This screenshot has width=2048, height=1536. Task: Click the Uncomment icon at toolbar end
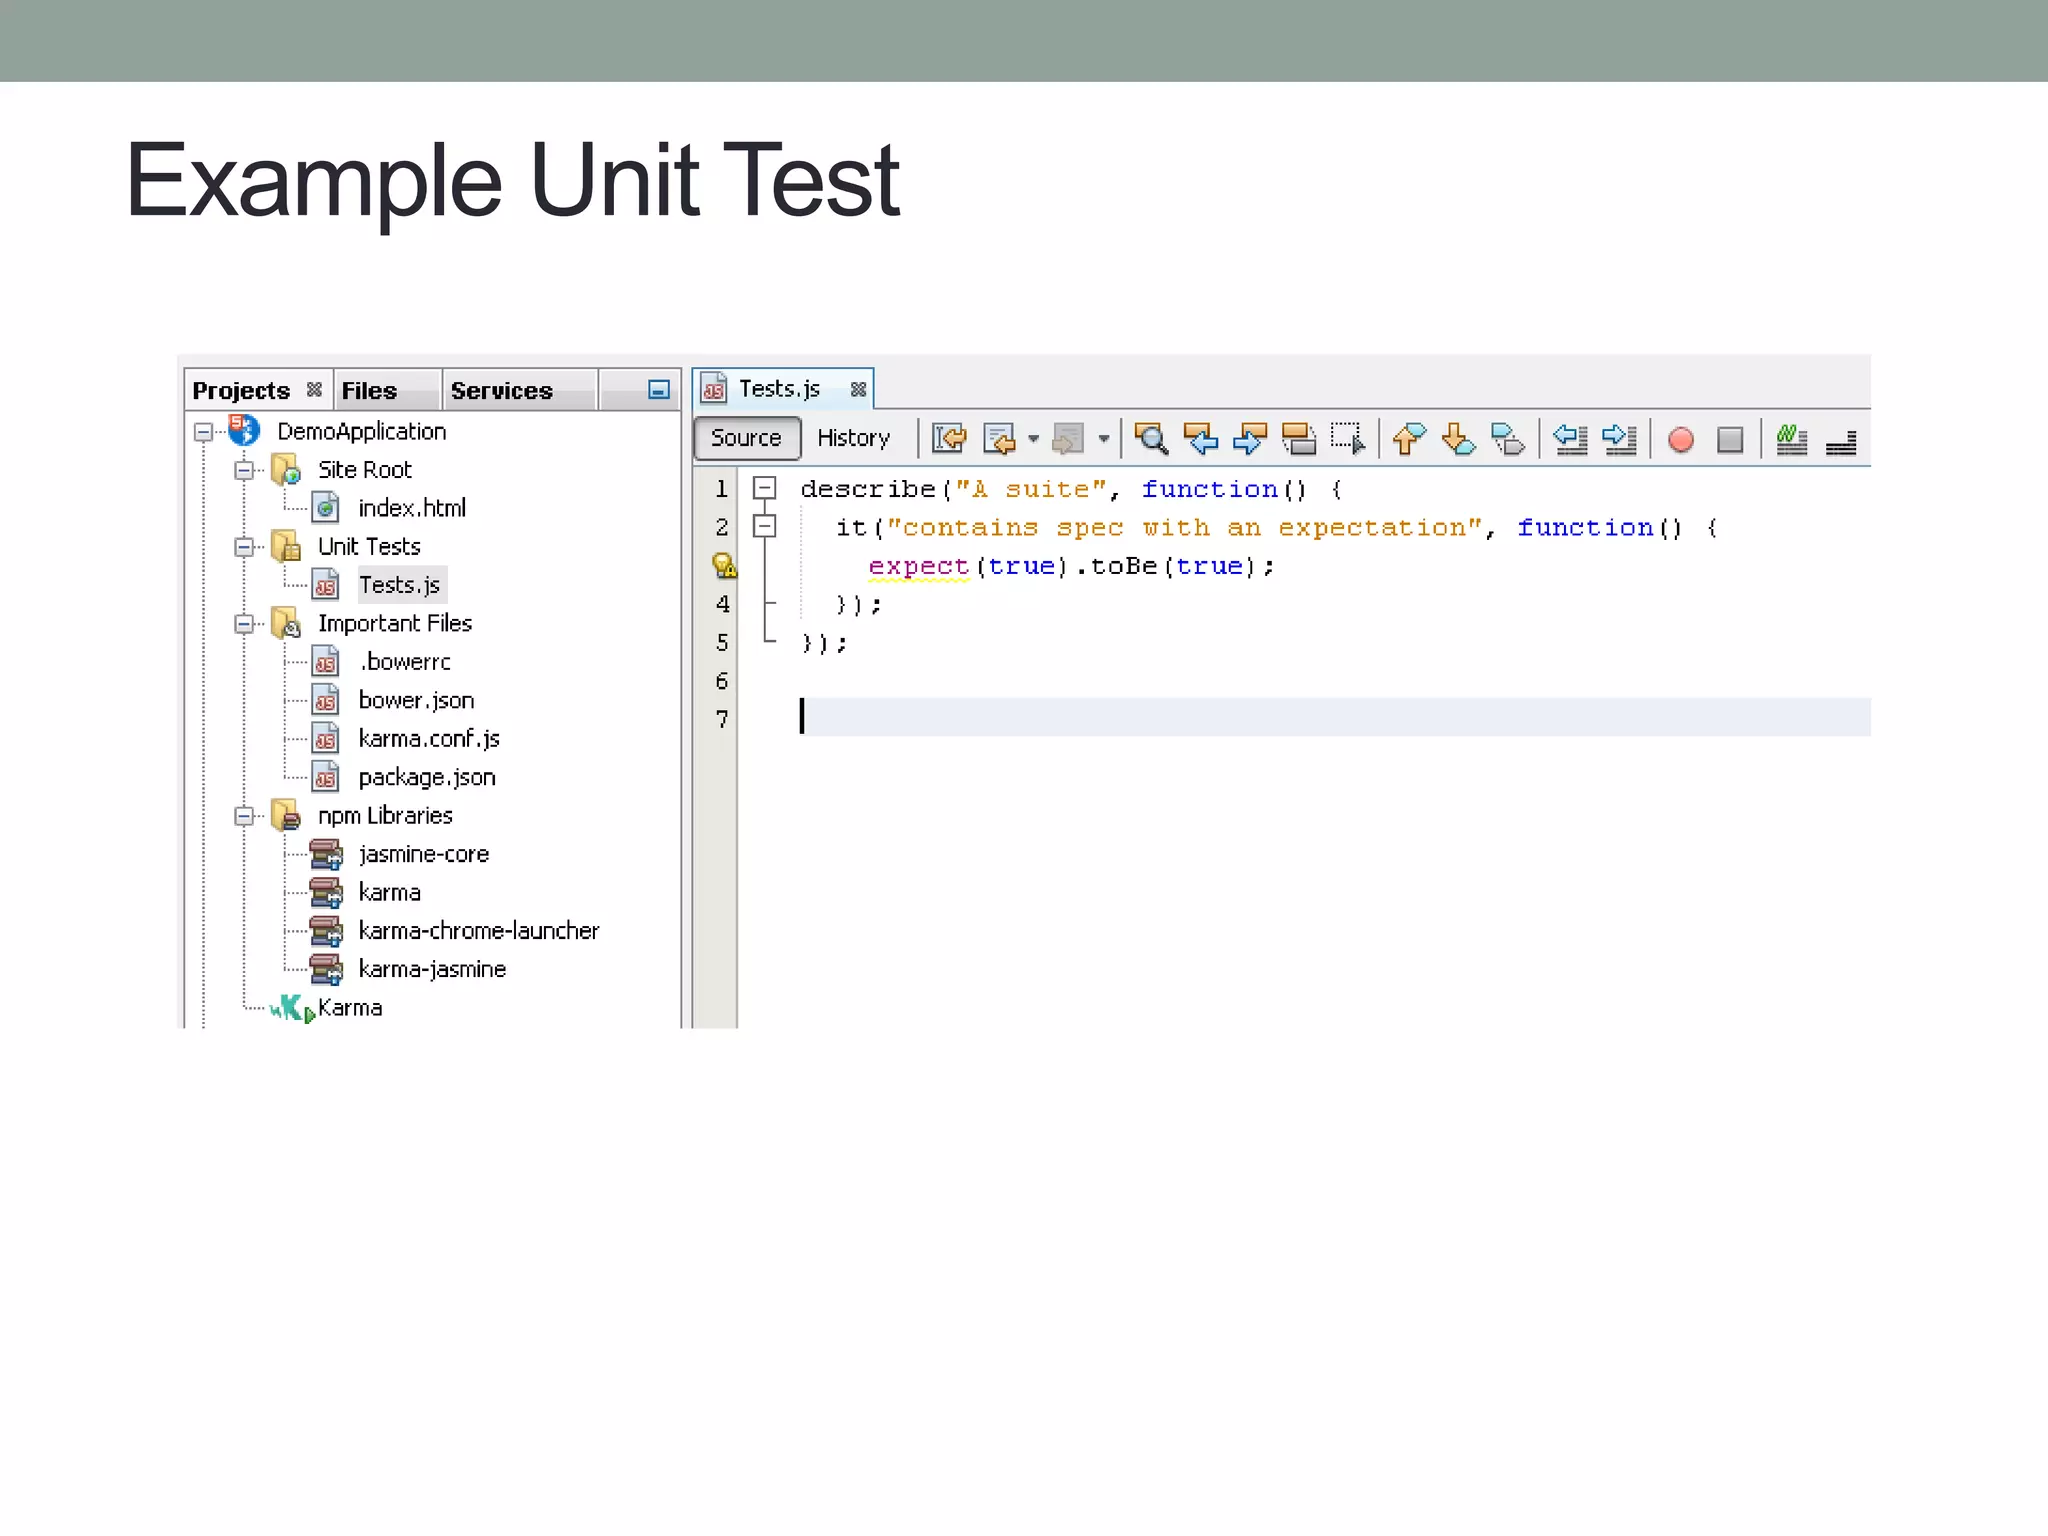coord(1841,441)
